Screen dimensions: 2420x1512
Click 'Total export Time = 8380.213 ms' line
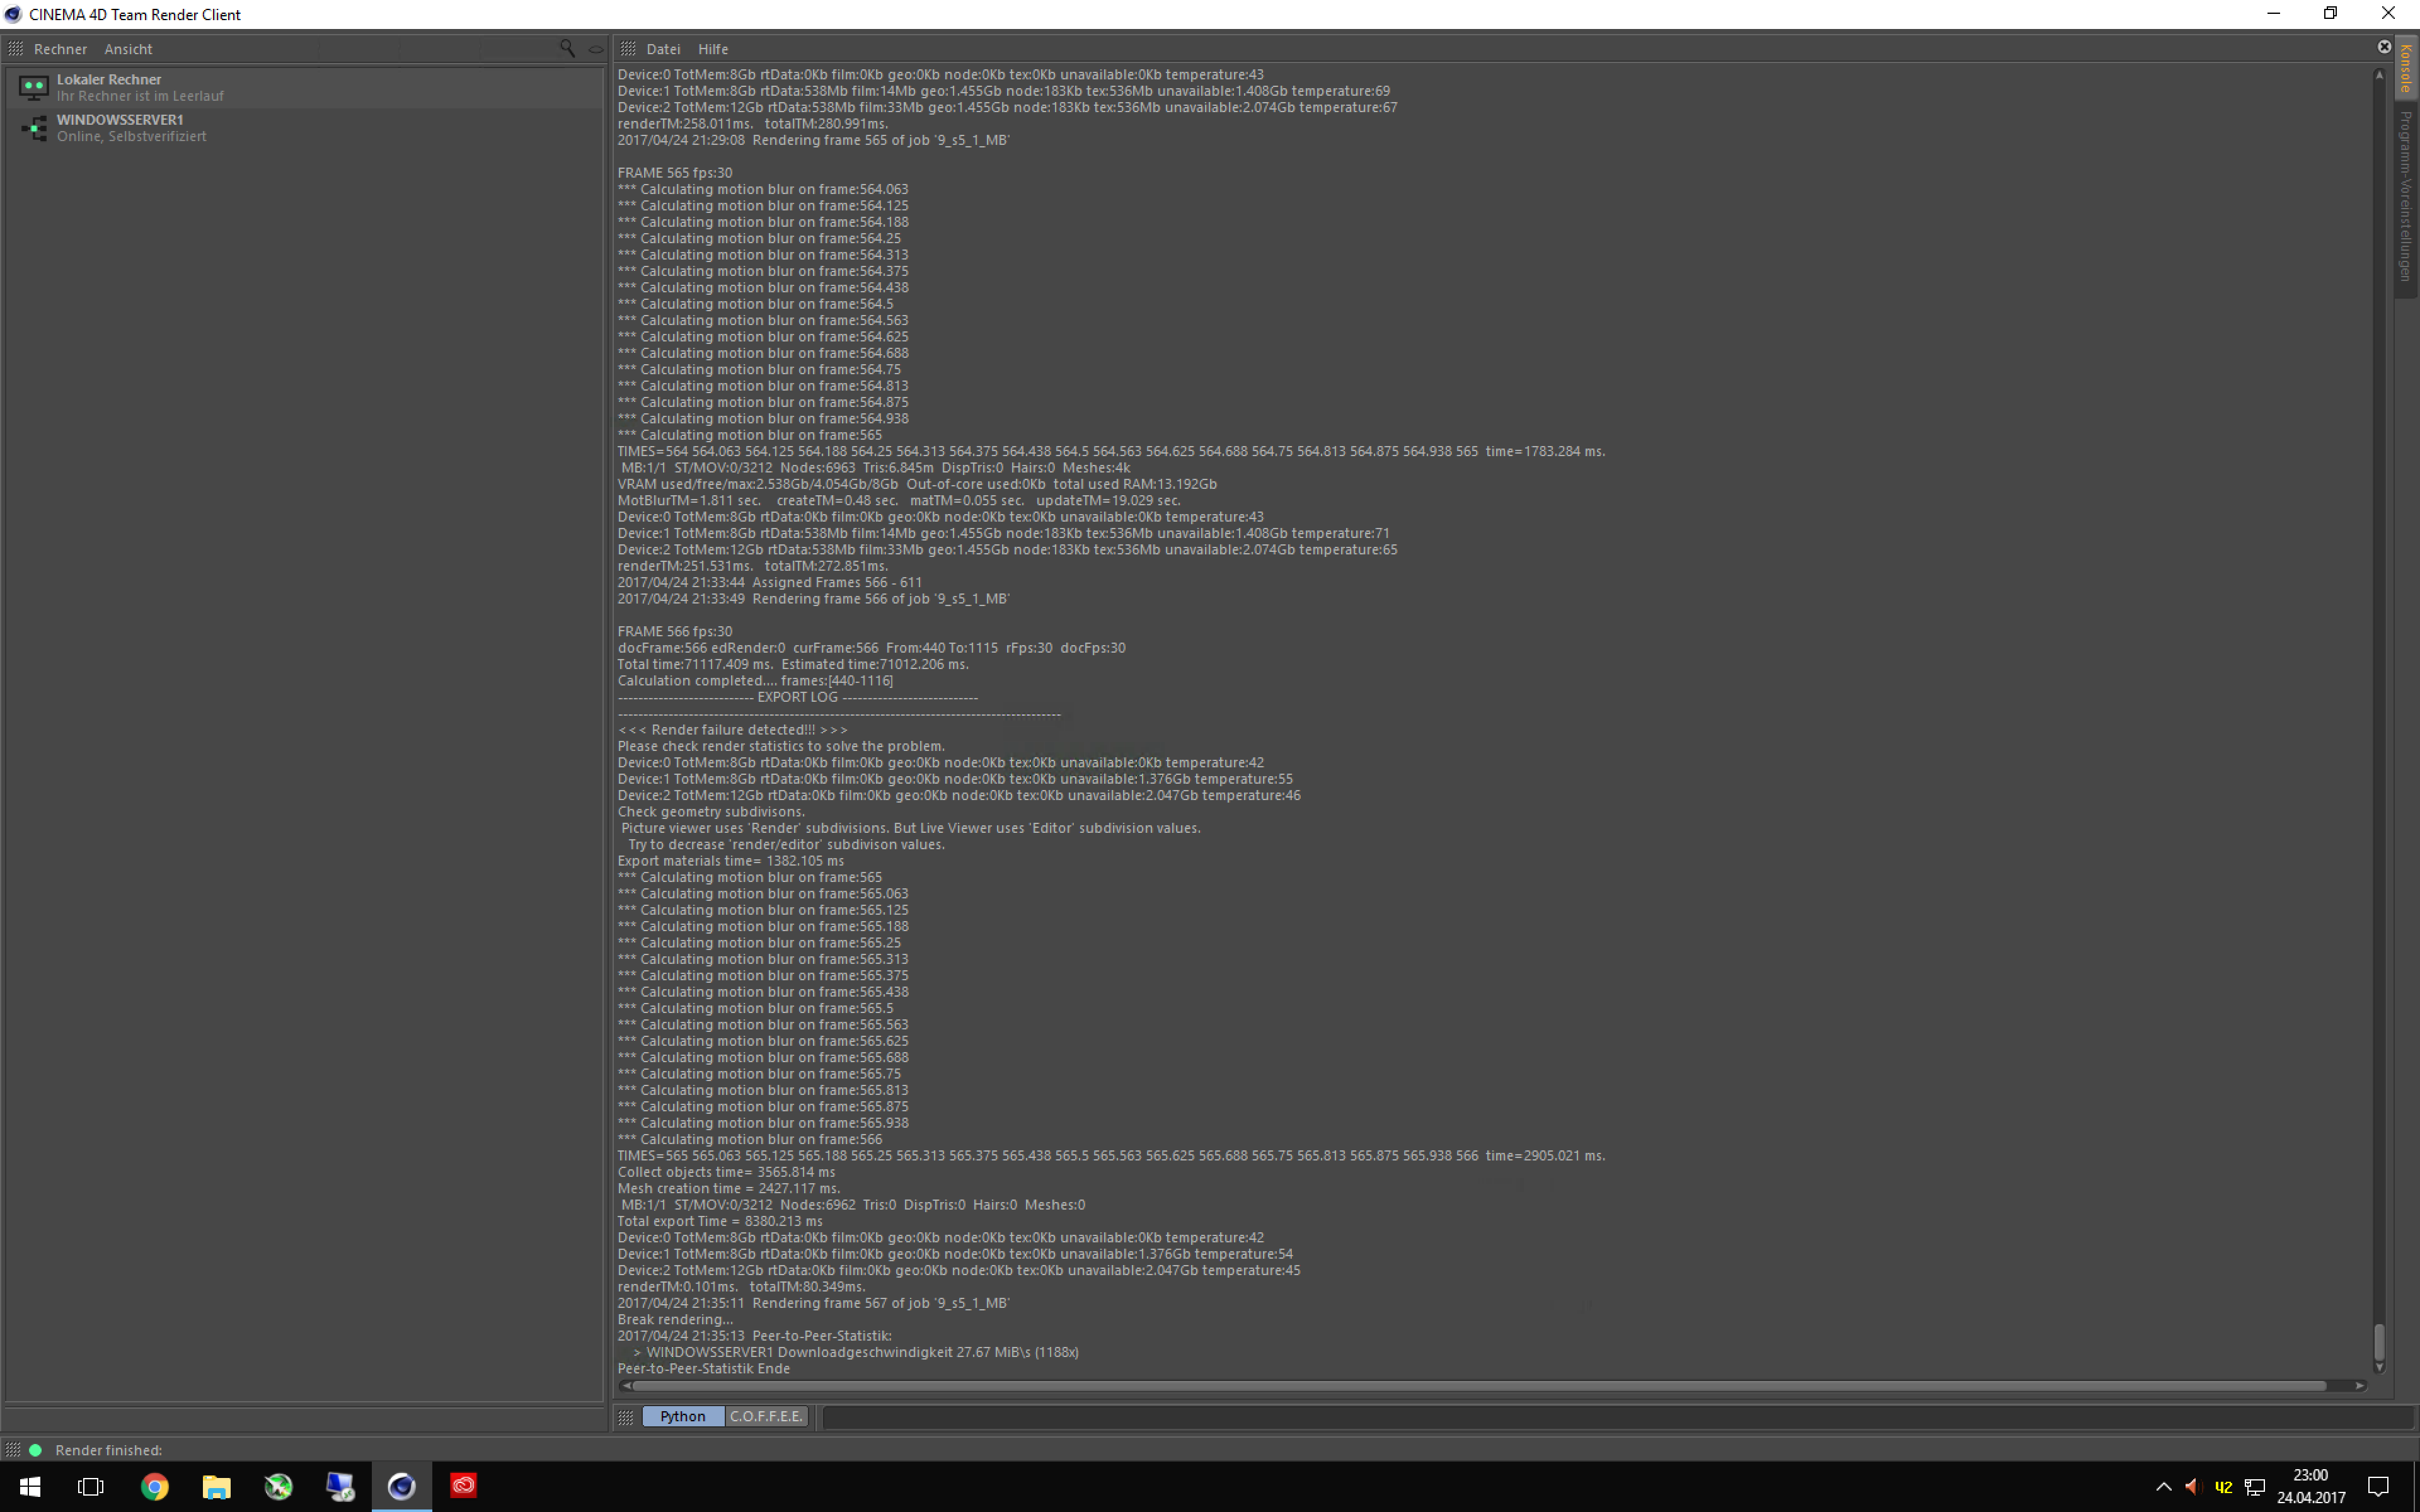click(x=720, y=1221)
